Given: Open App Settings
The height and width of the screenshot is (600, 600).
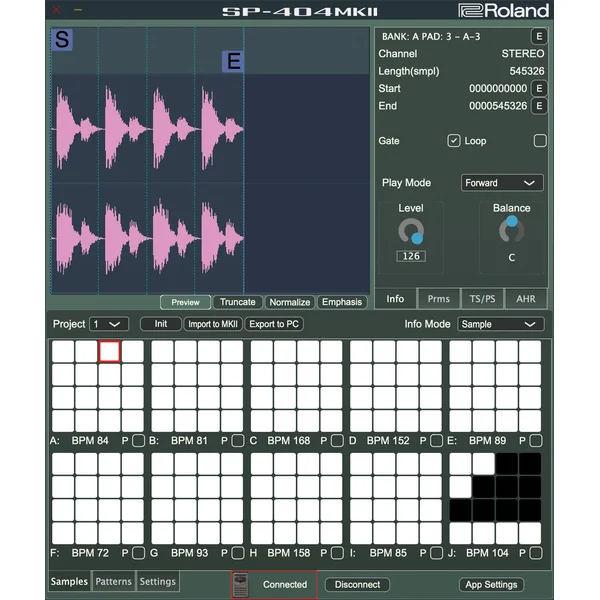Looking at the screenshot, I should (491, 584).
